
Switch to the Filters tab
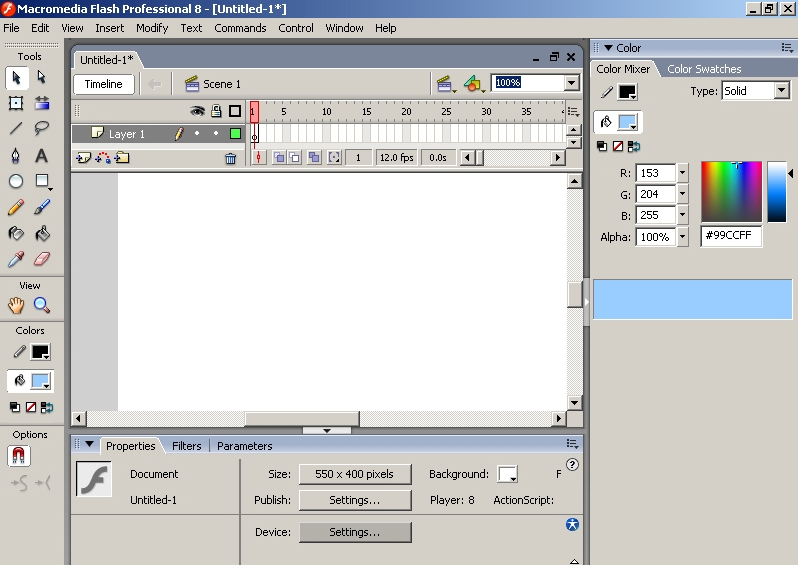(187, 446)
